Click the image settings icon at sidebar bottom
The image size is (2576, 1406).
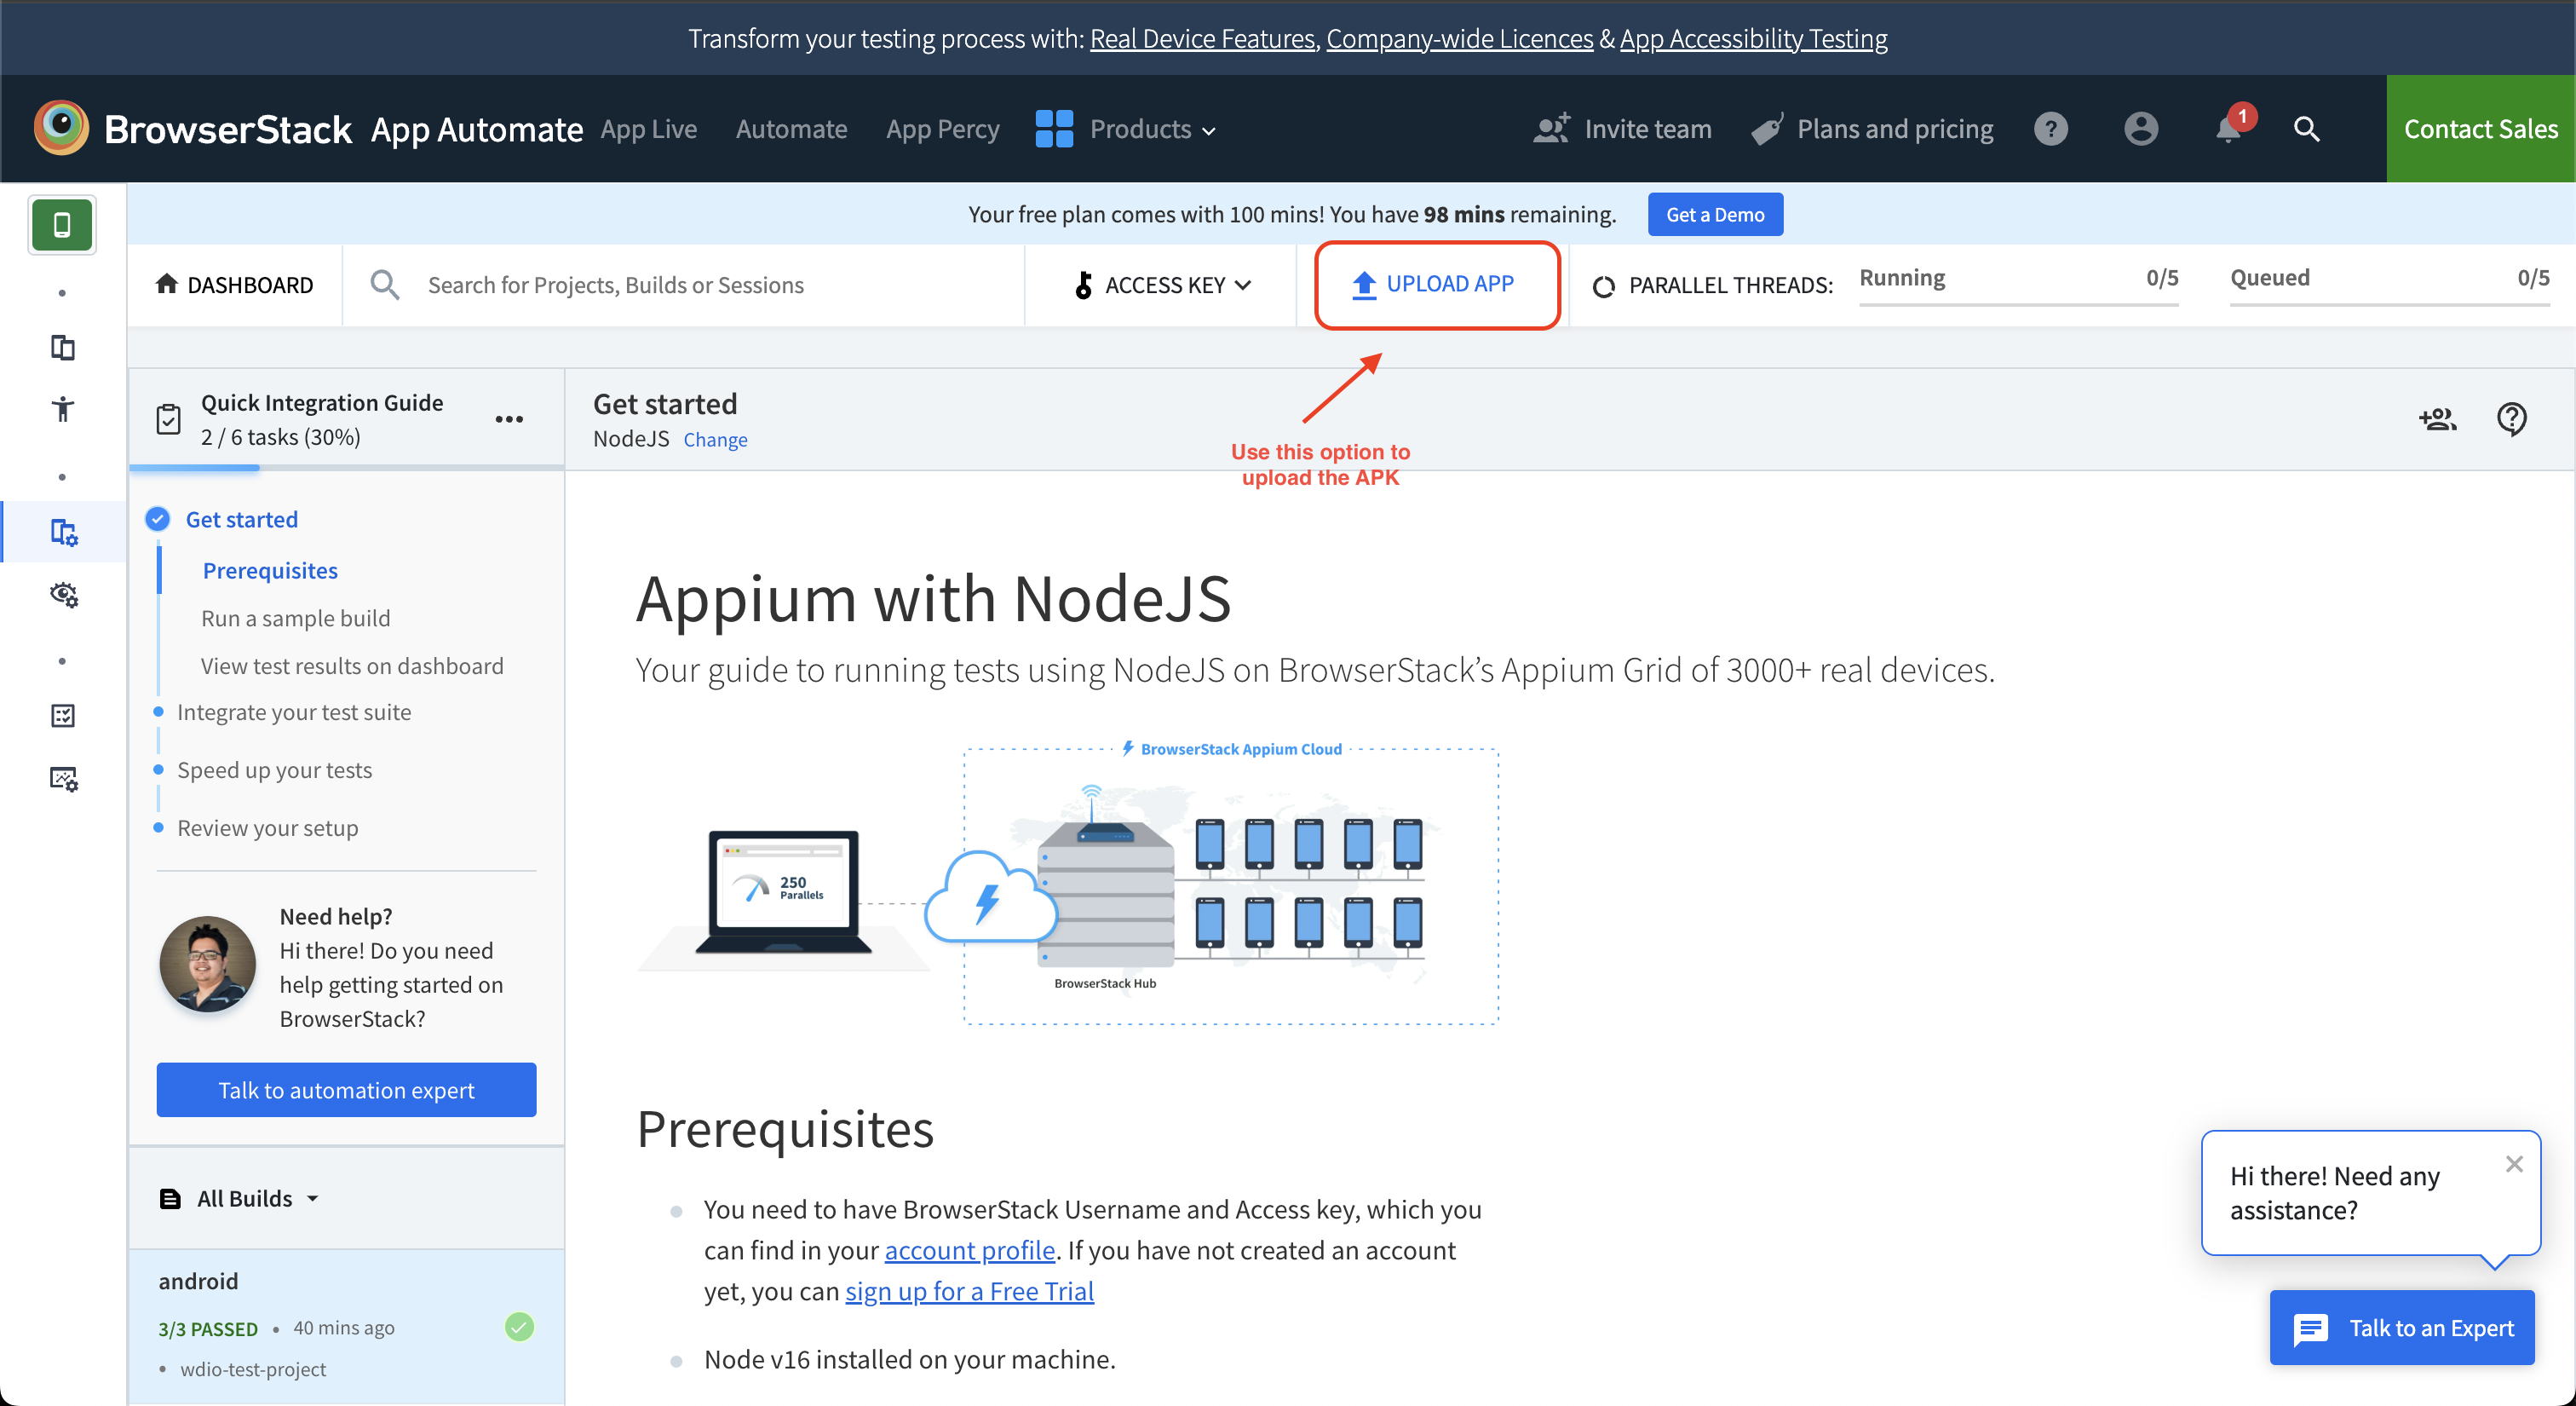tap(62, 779)
